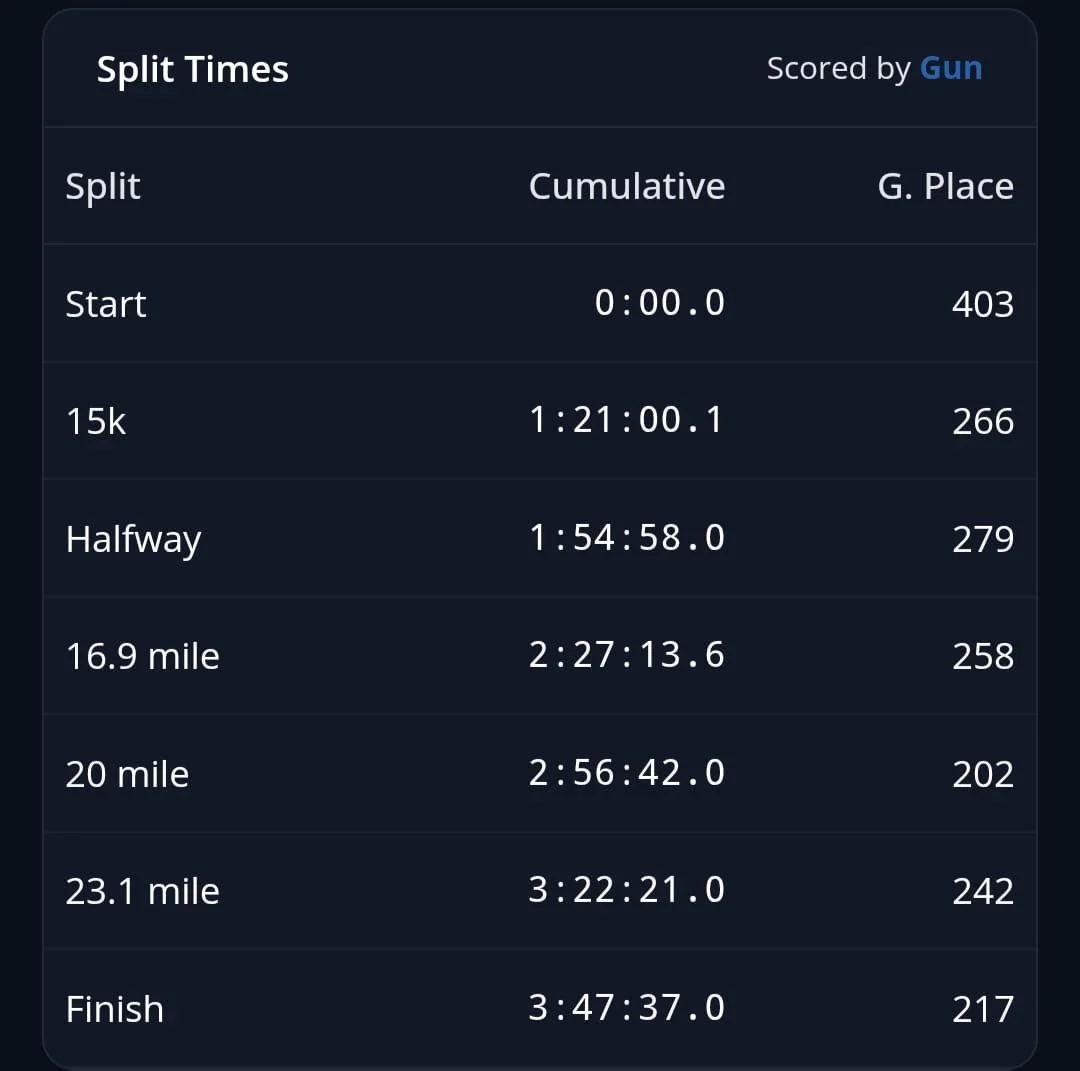Click the 3:47:37.0 finish time
Image resolution: width=1080 pixels, height=1071 pixels.
click(627, 1007)
